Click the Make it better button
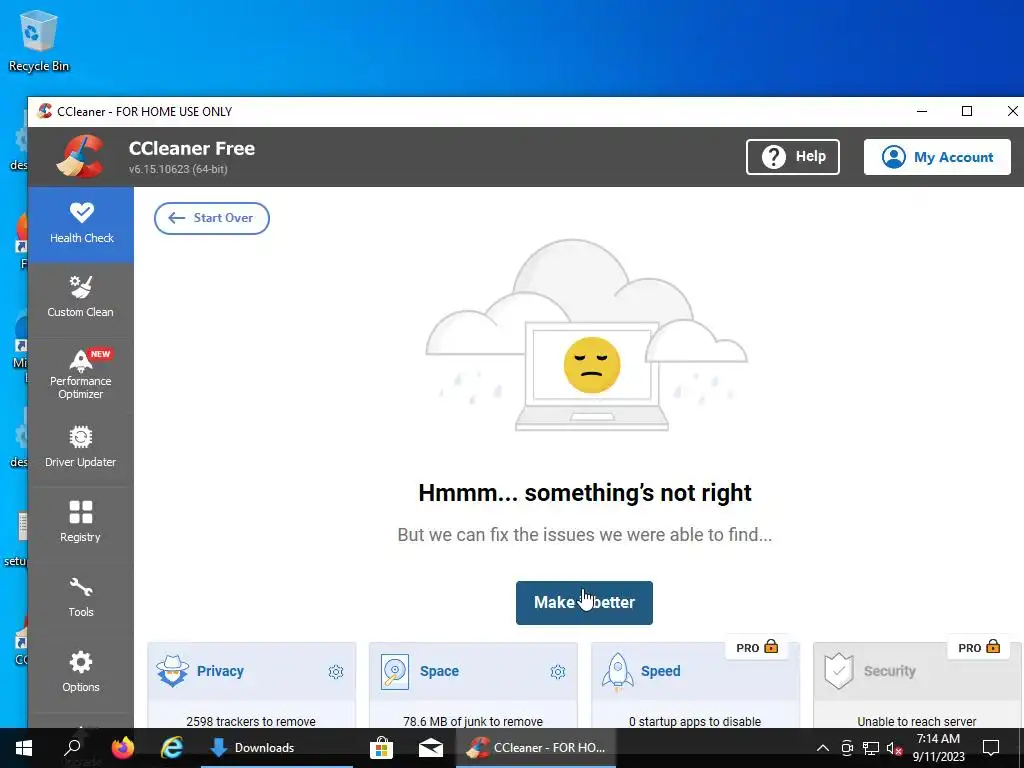This screenshot has width=1024, height=768. [584, 603]
